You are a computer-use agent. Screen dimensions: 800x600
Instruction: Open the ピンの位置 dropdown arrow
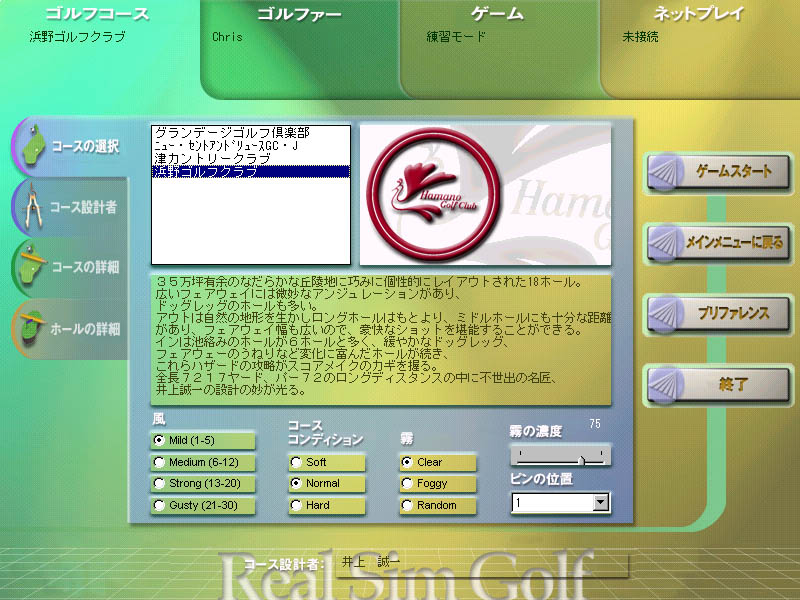(600, 504)
